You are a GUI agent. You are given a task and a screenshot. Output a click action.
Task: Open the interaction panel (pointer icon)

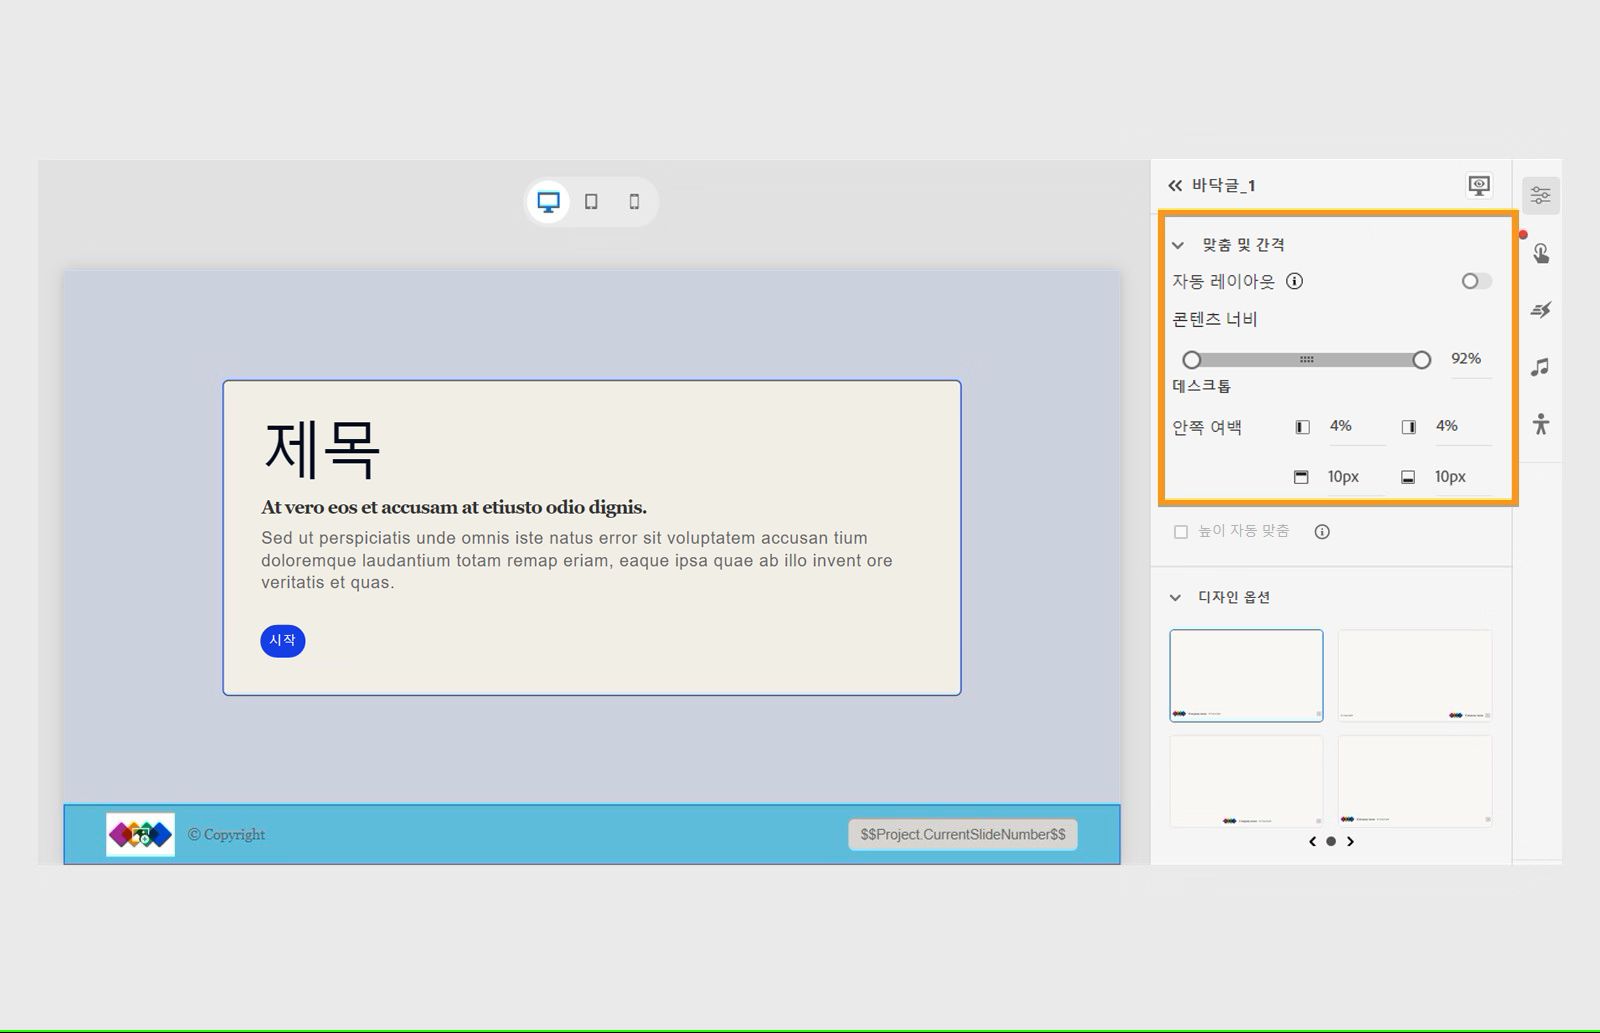click(x=1540, y=253)
